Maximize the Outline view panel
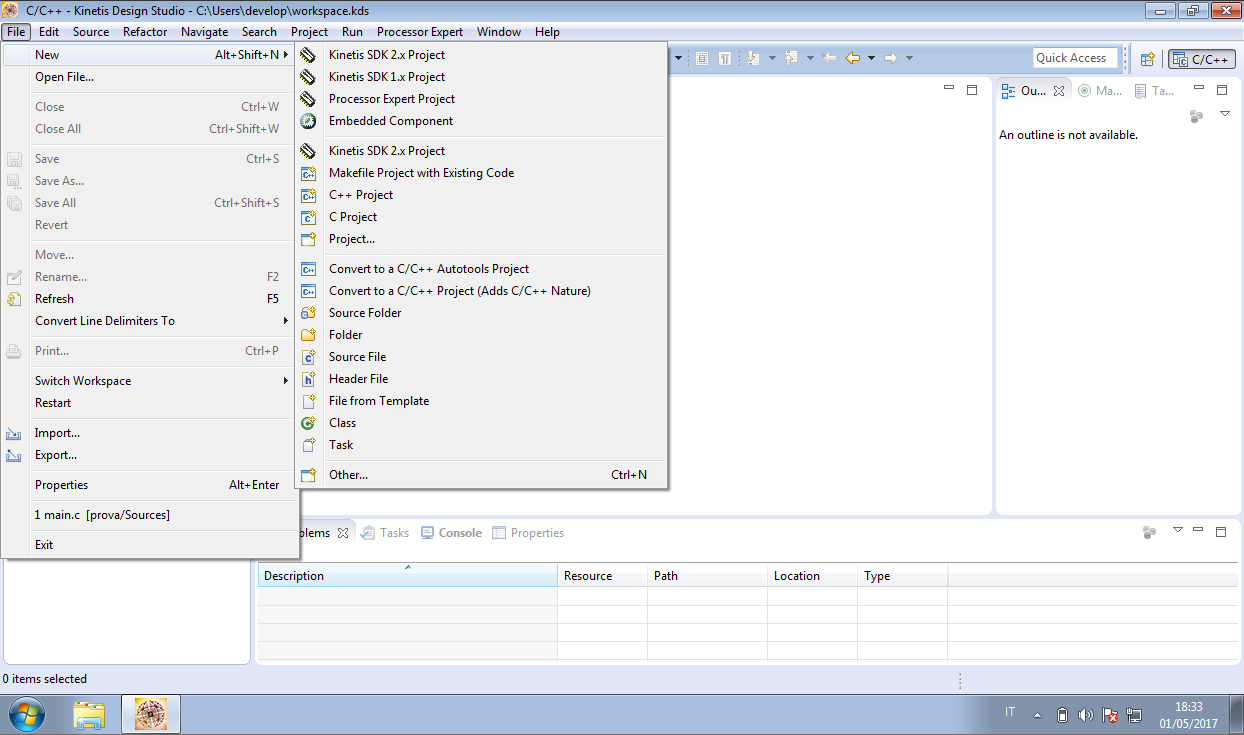The width and height of the screenshot is (1244, 735). (x=1221, y=90)
